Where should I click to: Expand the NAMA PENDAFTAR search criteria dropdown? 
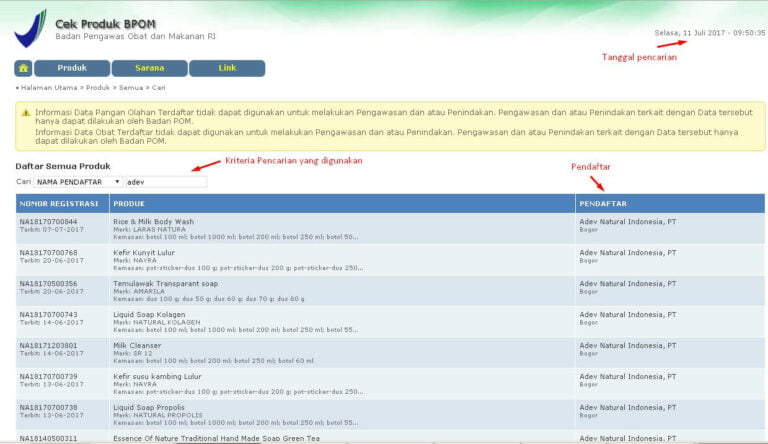78,182
